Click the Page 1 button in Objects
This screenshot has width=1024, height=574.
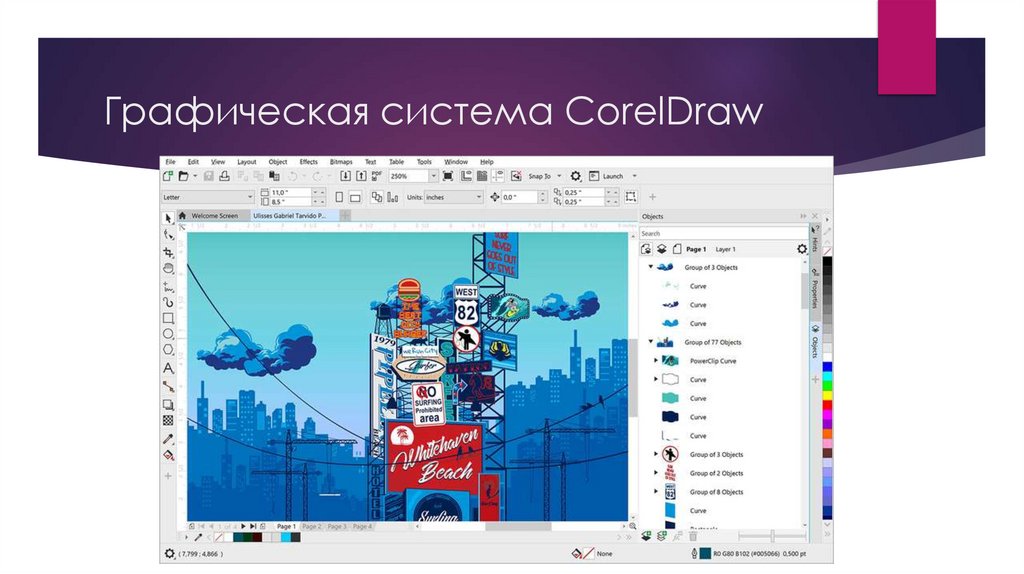click(696, 249)
